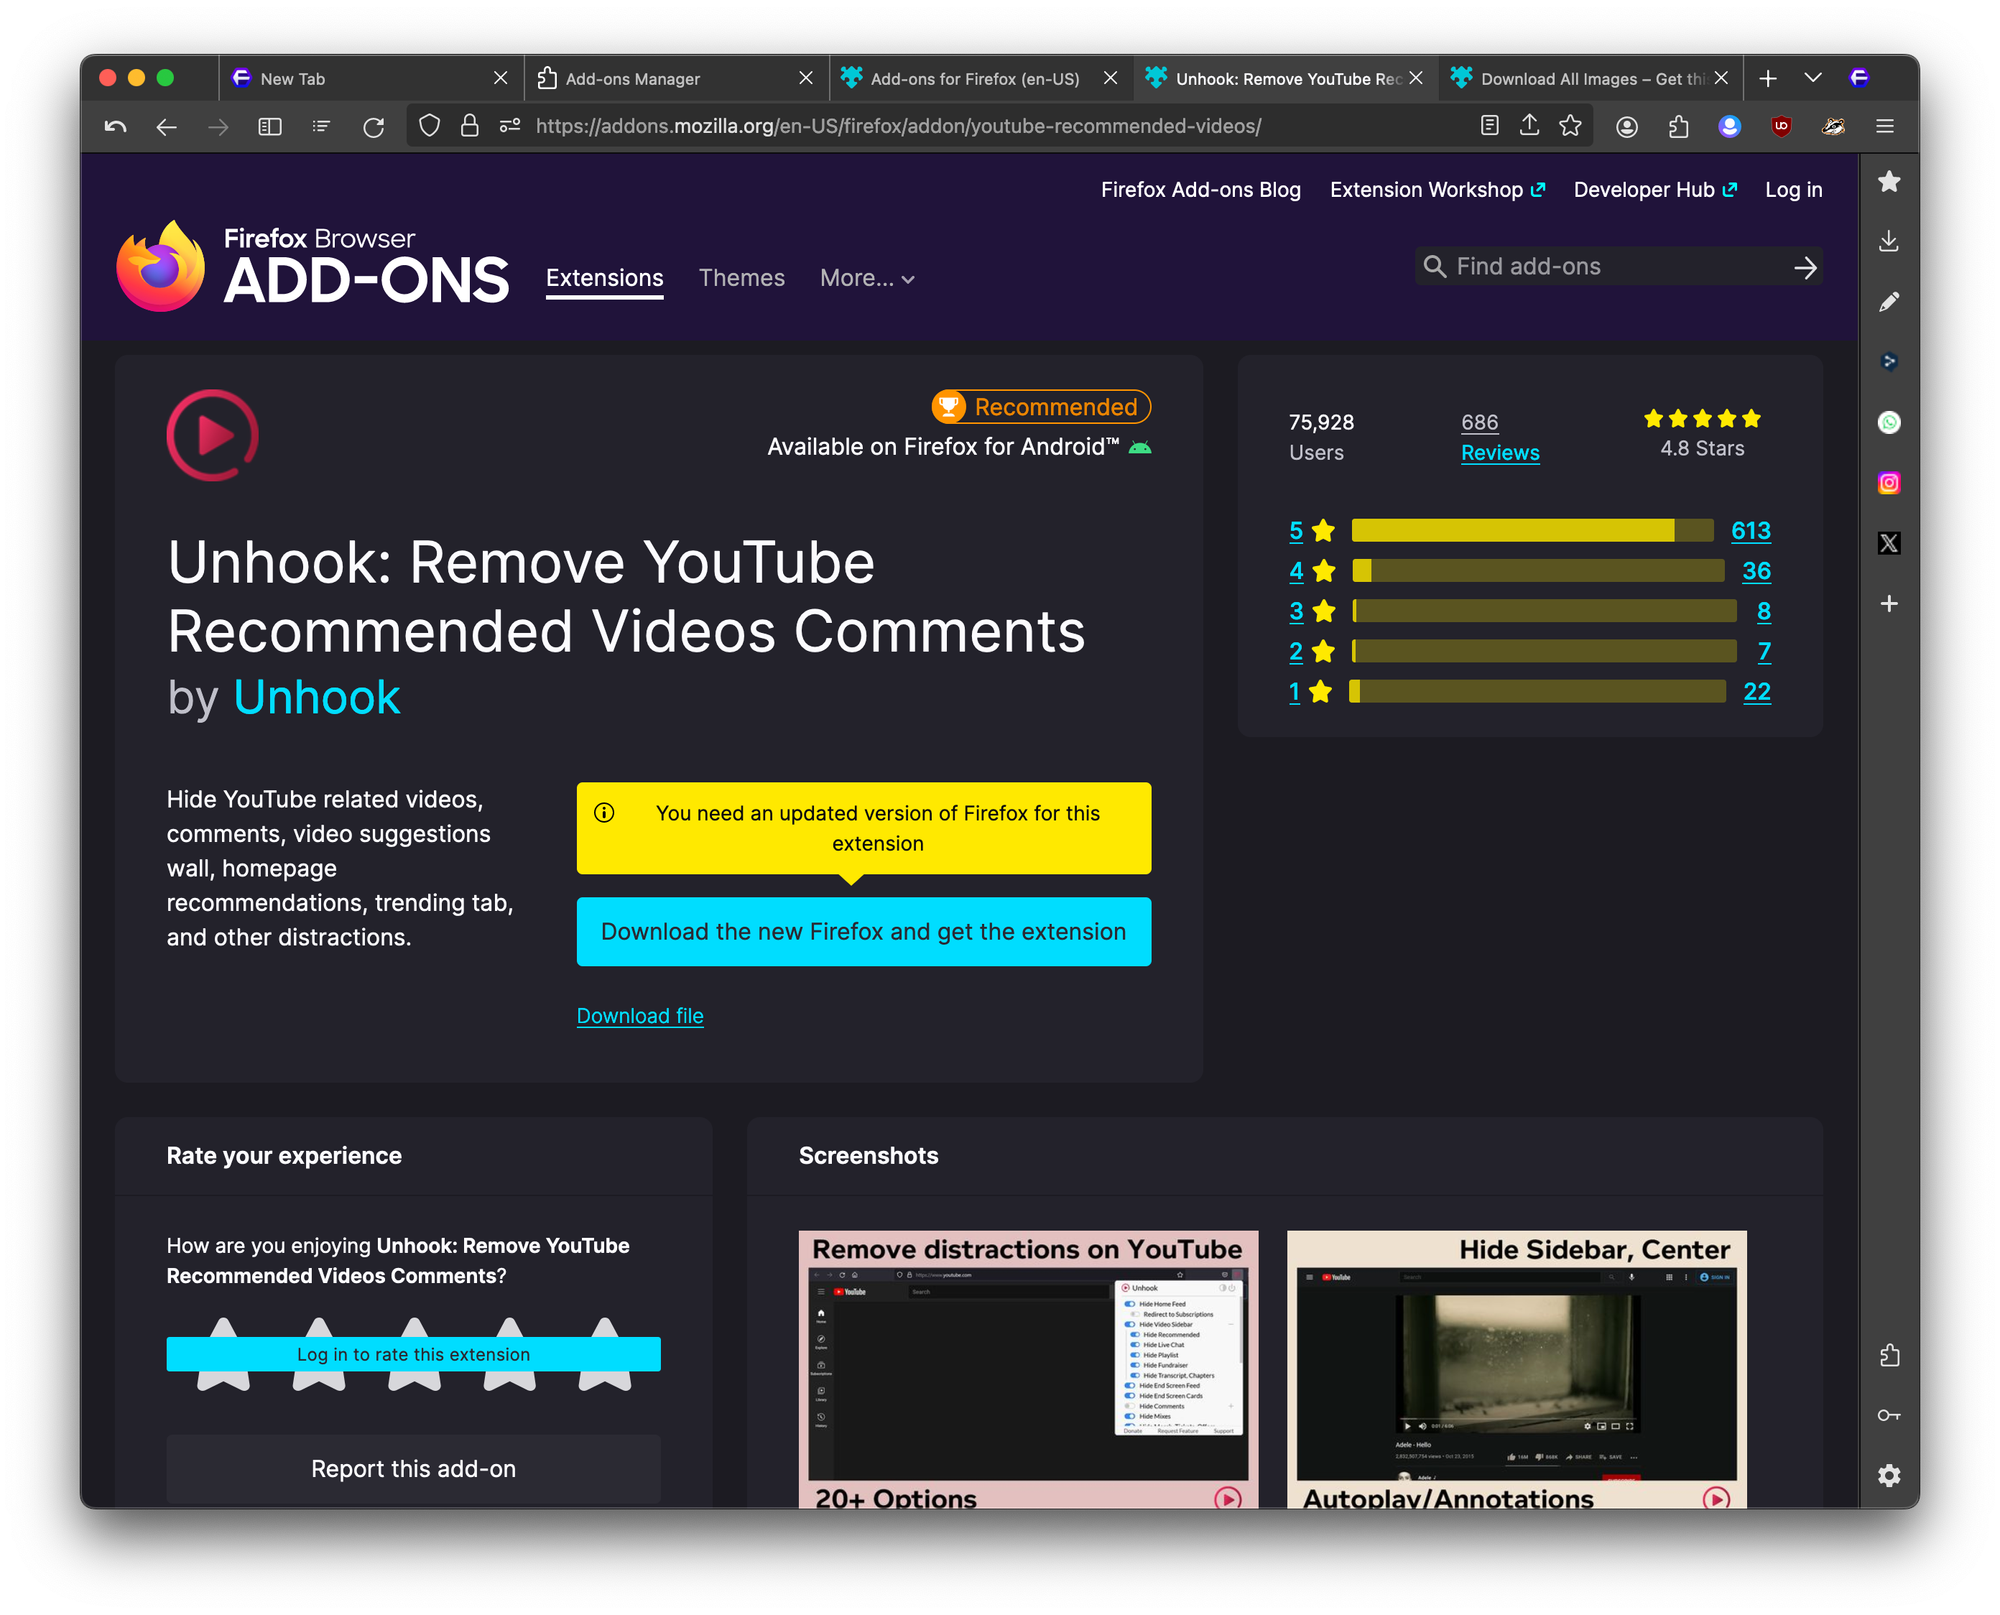Open 'Remove distractions on YouTube' screenshot
Screen dimensions: 2000x1615
pos(1029,1370)
